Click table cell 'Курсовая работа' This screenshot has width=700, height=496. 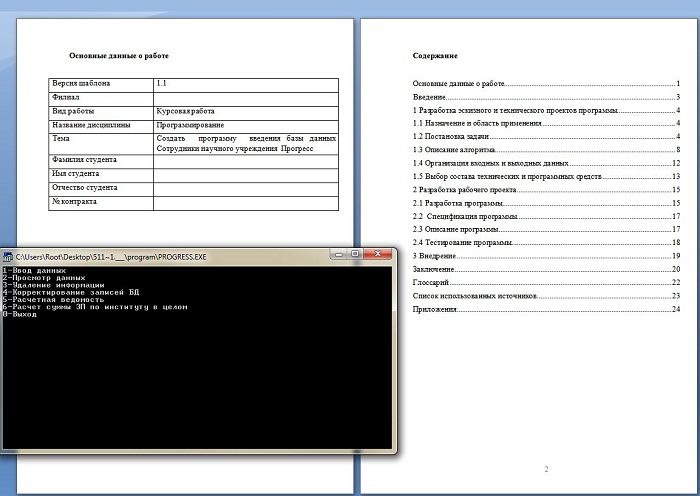[x=246, y=113]
